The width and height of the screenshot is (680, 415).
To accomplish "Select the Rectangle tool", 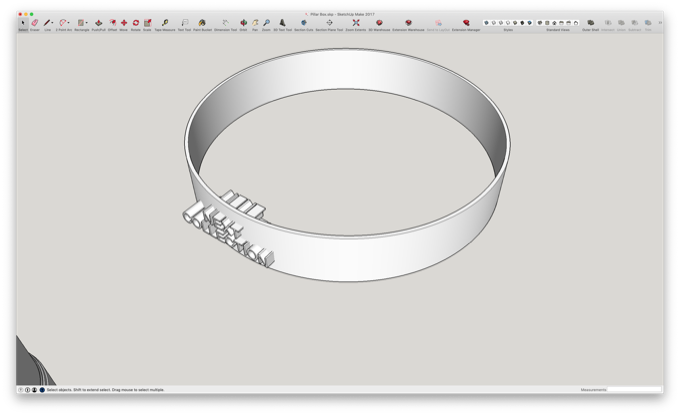I will coord(81,23).
